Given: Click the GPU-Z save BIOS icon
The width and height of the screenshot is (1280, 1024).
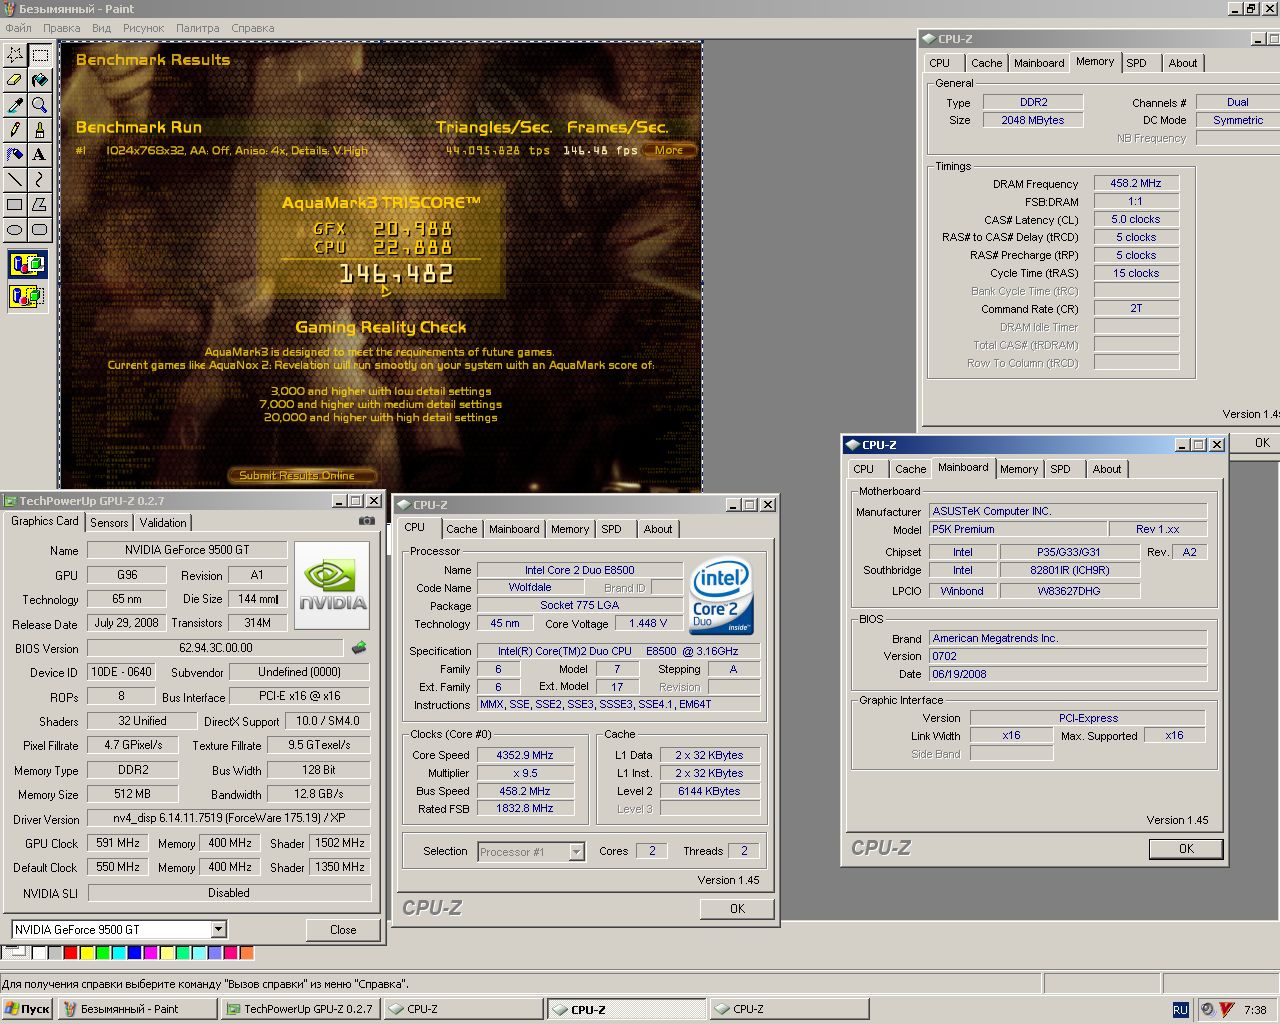Looking at the screenshot, I should [x=359, y=648].
